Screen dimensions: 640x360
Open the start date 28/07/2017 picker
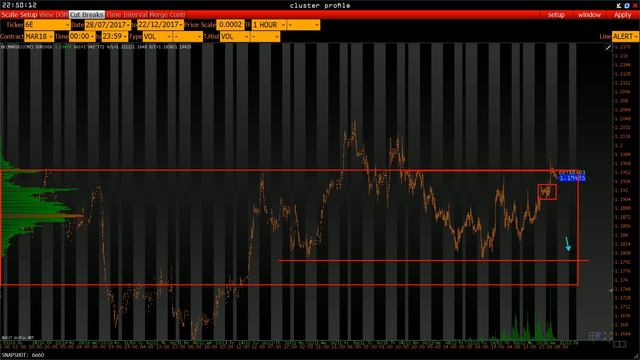point(108,25)
